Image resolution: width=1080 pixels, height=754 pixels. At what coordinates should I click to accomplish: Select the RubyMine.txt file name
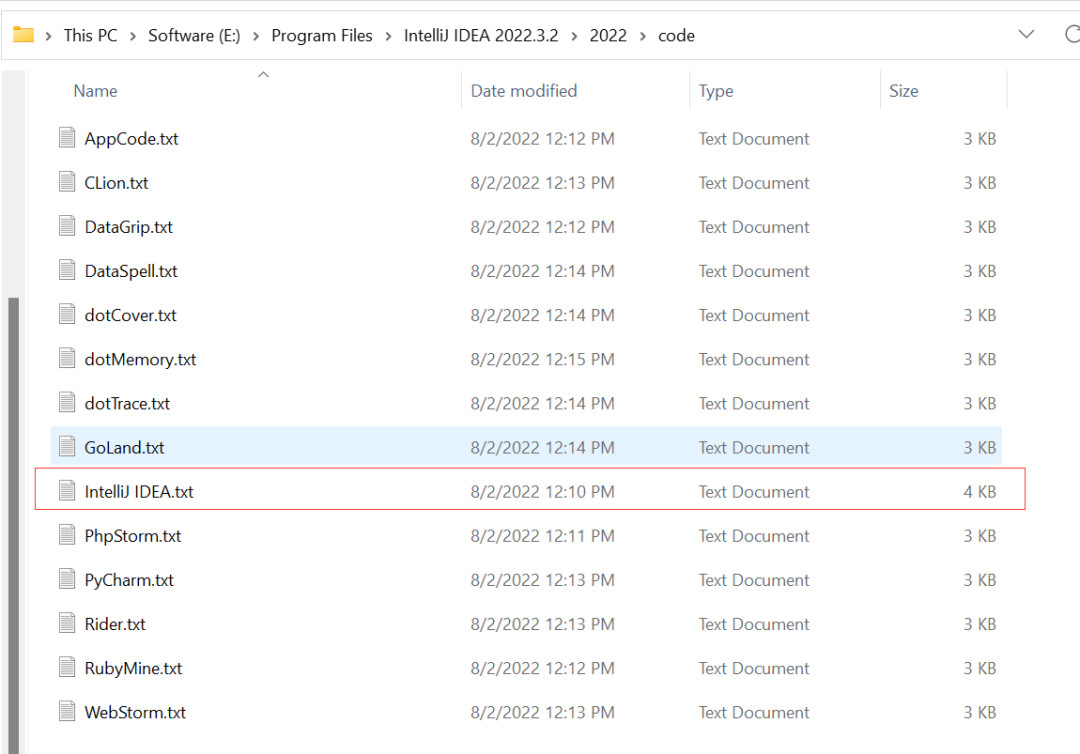[x=134, y=667]
